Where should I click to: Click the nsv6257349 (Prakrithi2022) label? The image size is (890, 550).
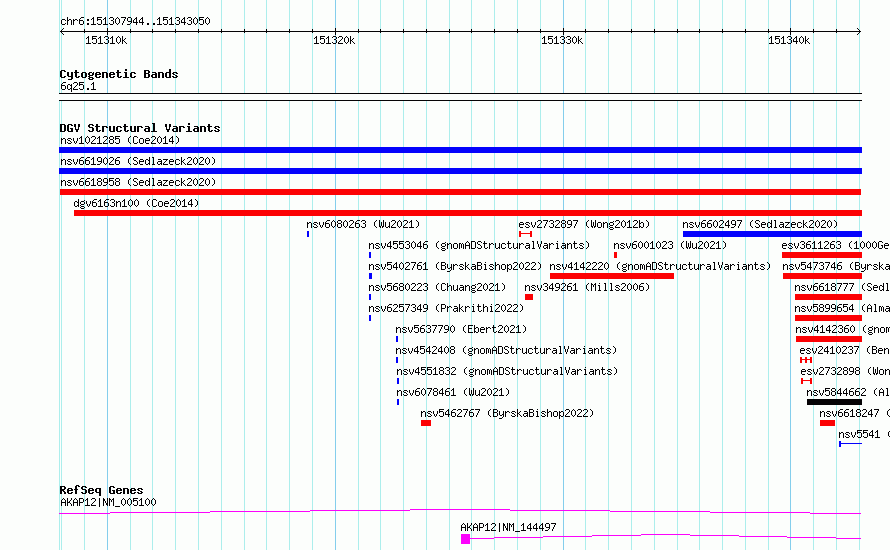coord(446,308)
